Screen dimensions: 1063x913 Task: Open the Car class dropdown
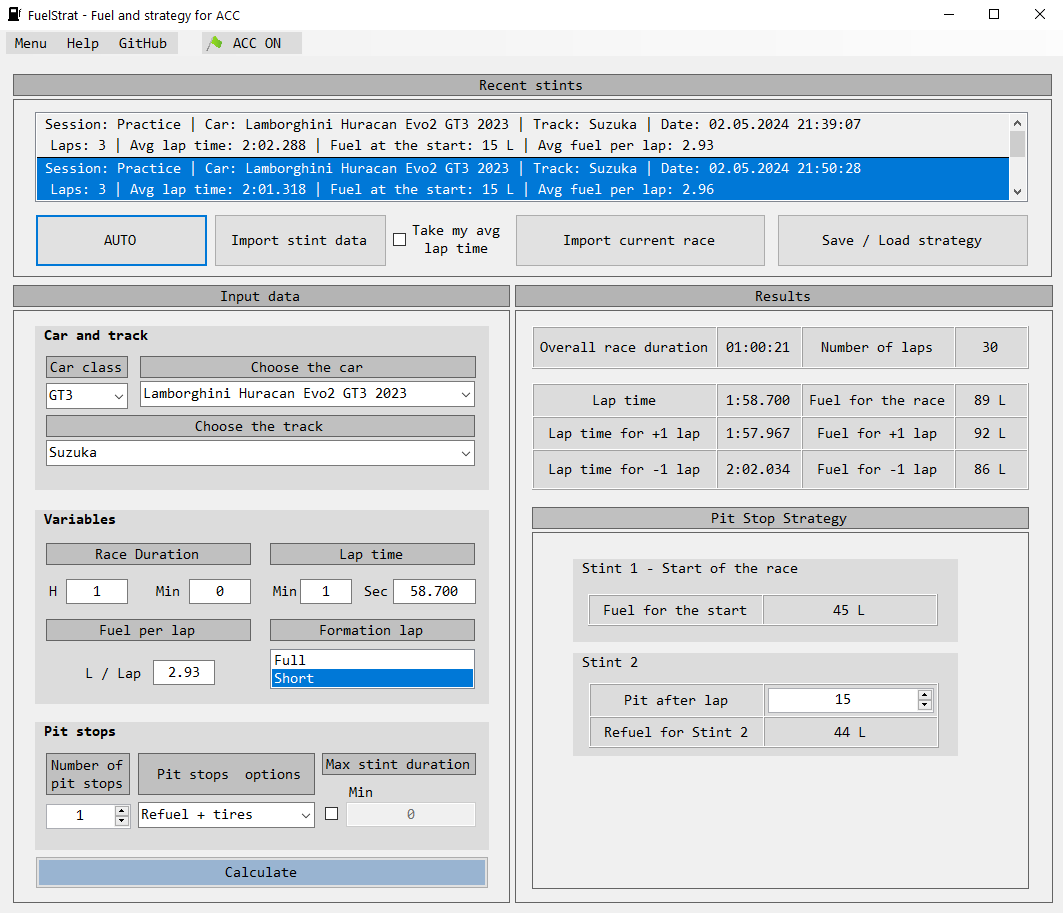pos(87,395)
